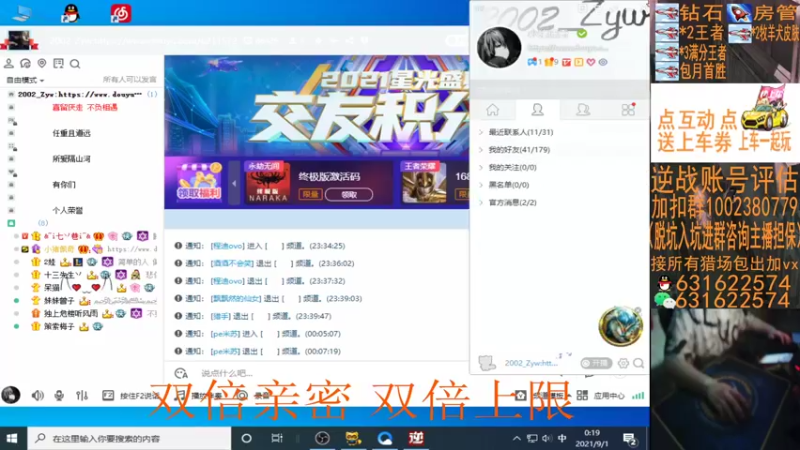800x450 pixels.
Task: Click the F2 push-to-talk keyboard icon
Action: point(108,395)
